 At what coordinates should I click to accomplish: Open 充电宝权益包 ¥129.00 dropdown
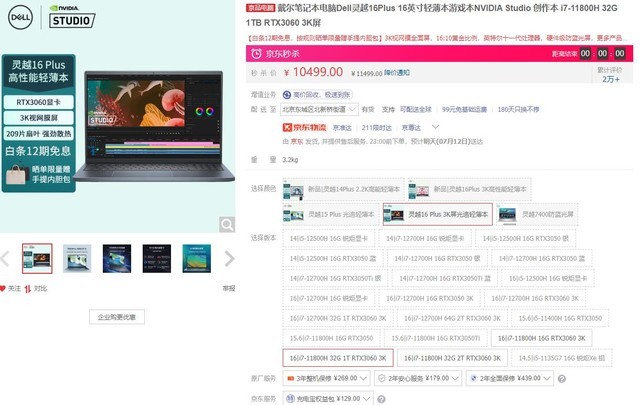pos(328,398)
